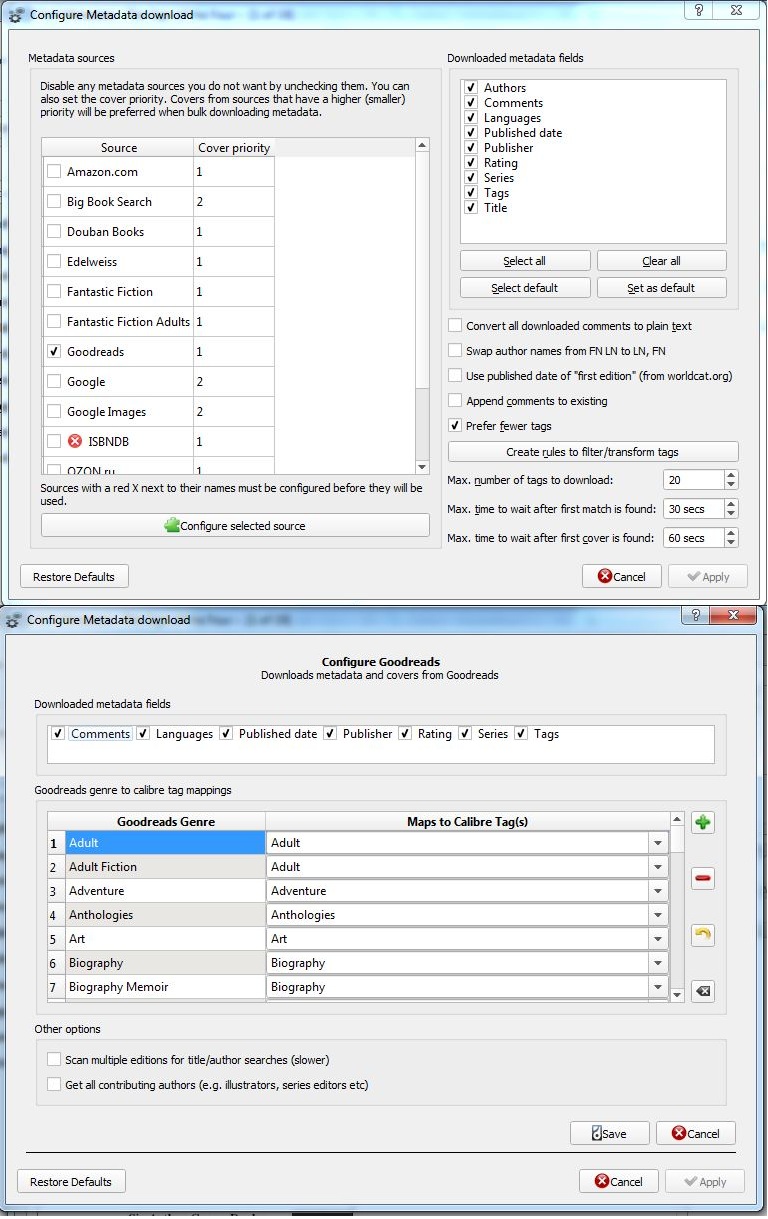Enable the Douban Books source checkbox
Screen dimensions: 768x1219
pos(54,232)
